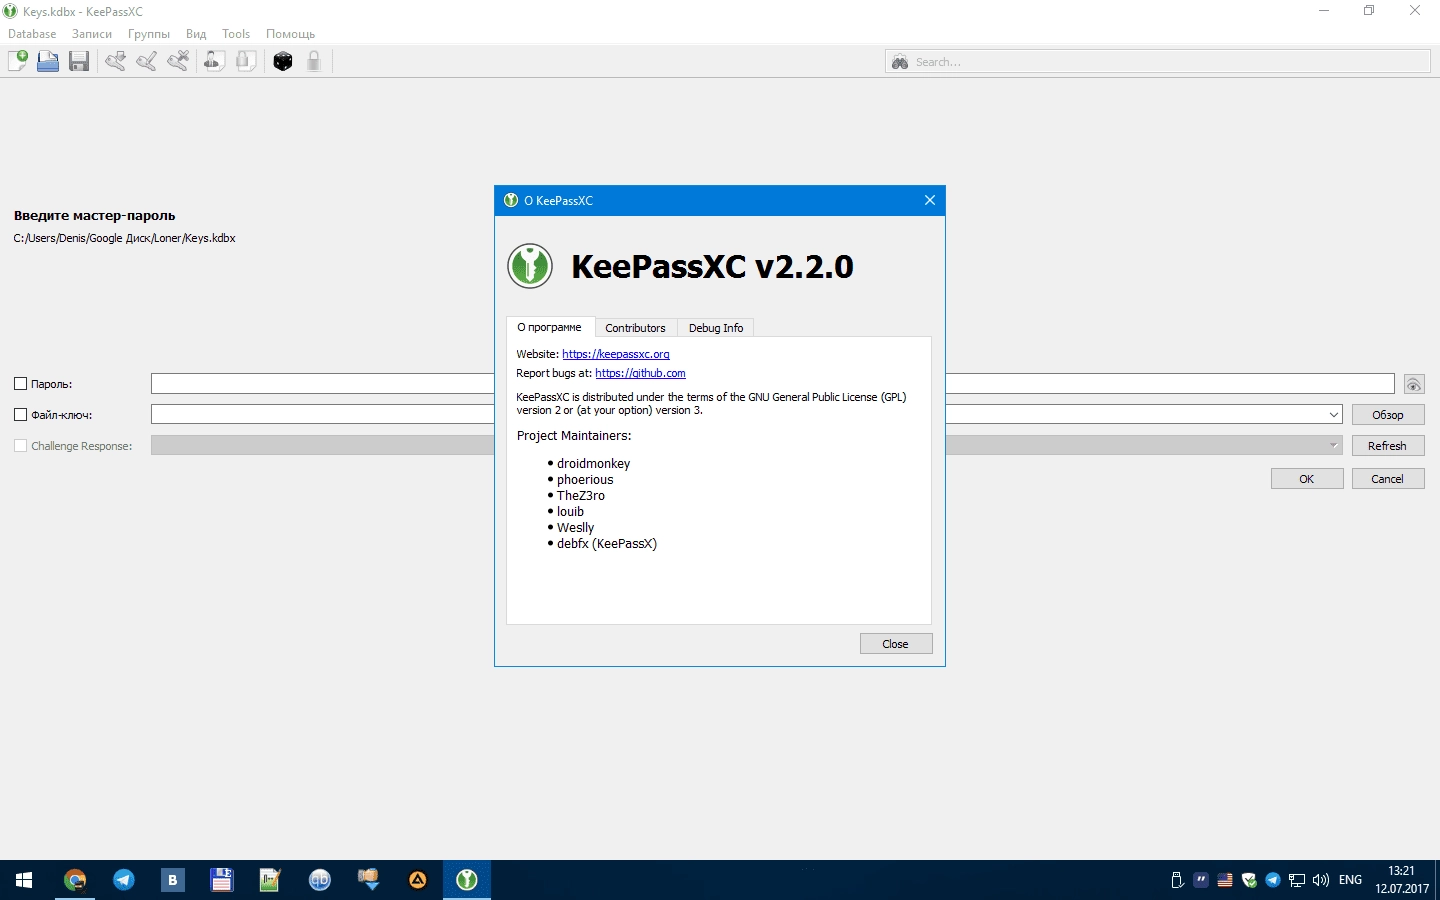The width and height of the screenshot is (1440, 900).
Task: Open the keepassxc.org website link
Action: pos(616,354)
